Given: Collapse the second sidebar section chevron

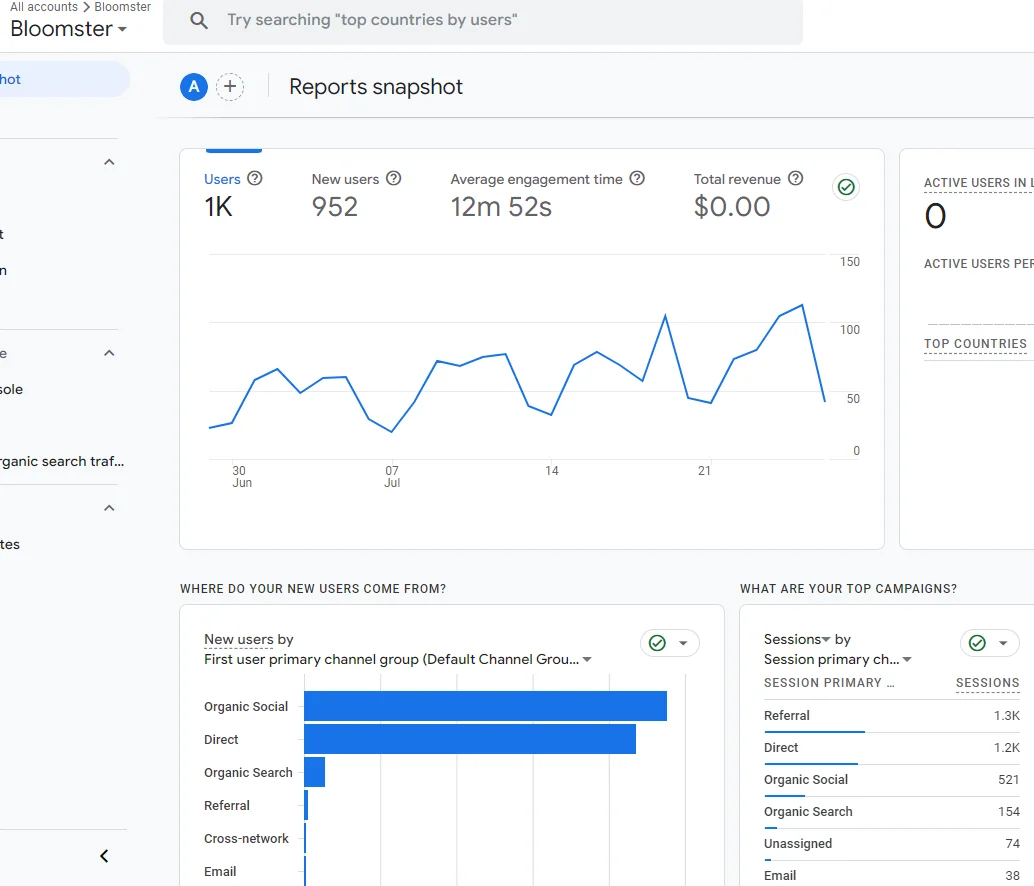Looking at the screenshot, I should (109, 353).
